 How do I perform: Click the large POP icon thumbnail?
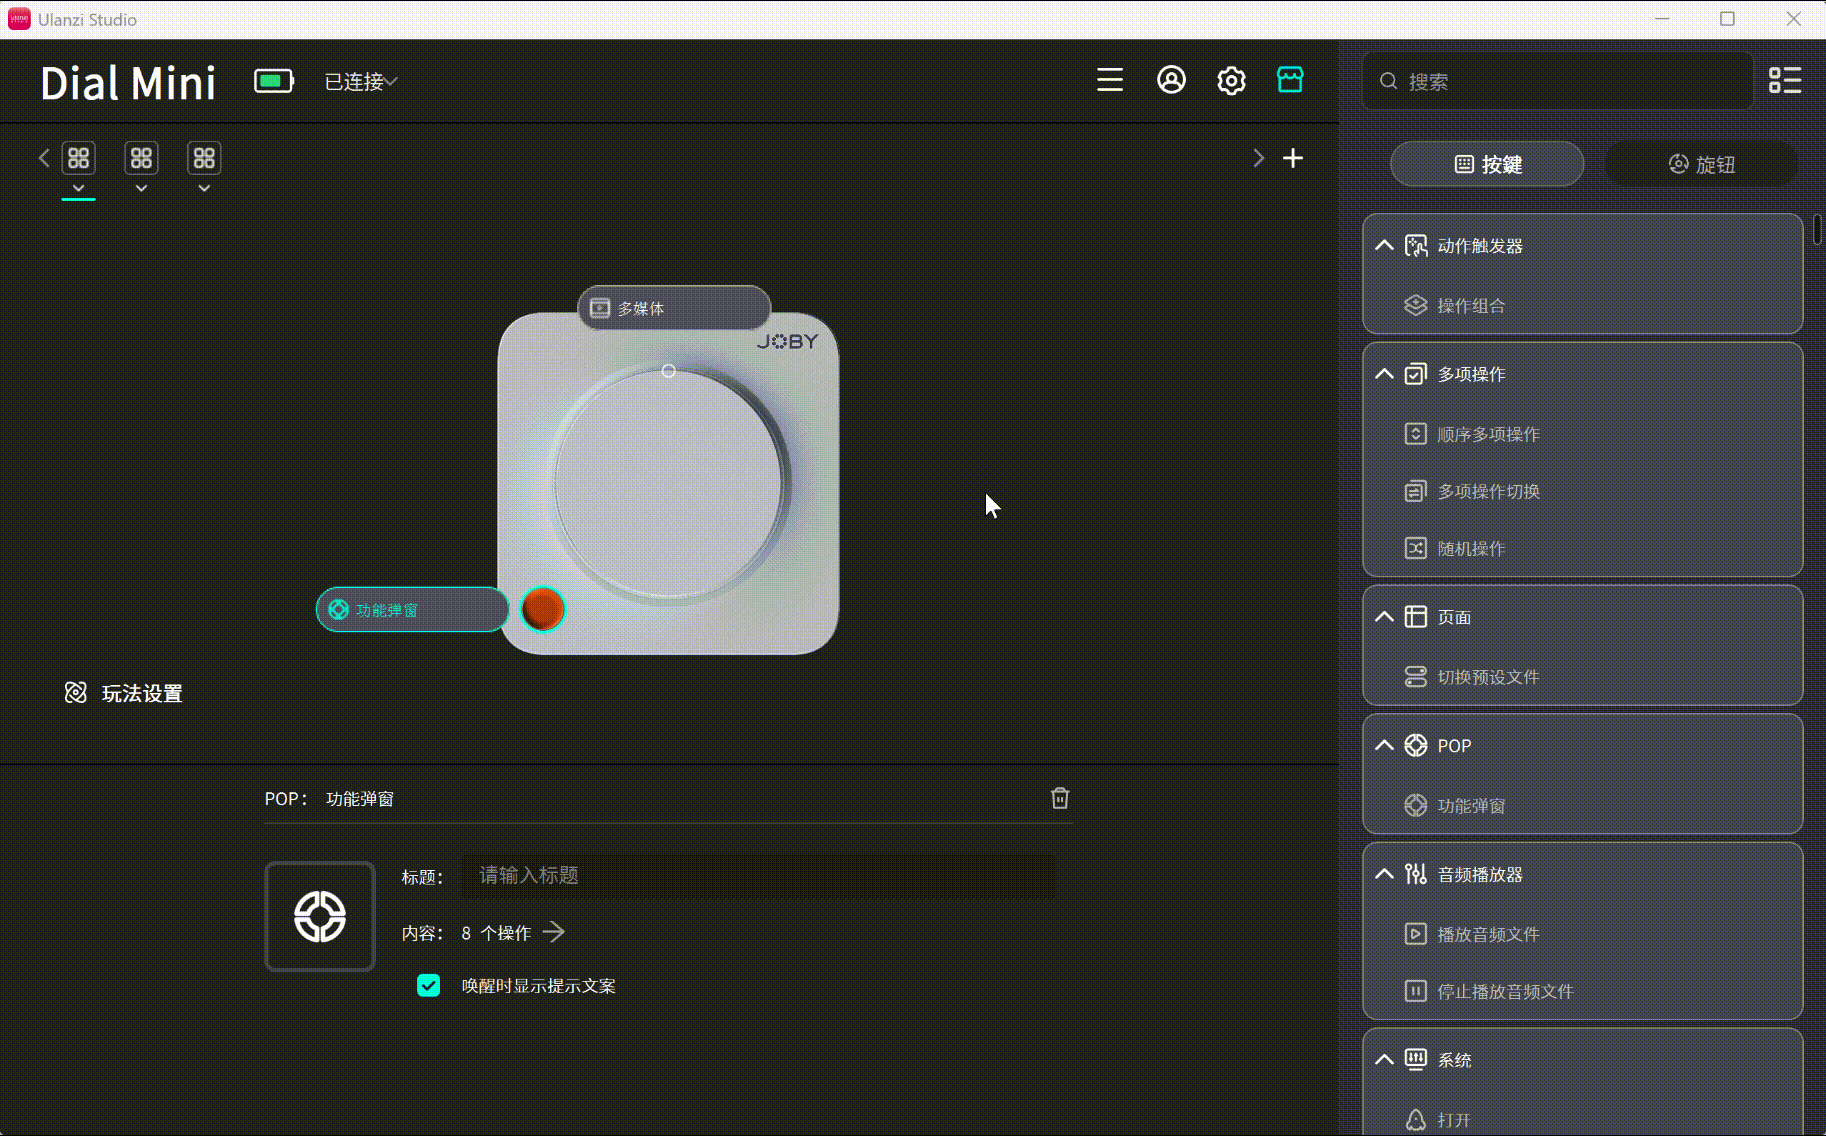coord(320,916)
